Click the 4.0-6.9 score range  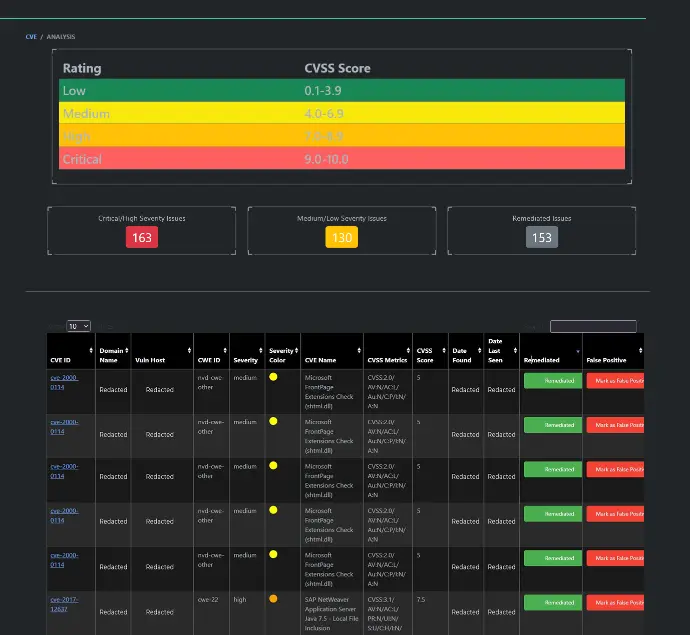tap(324, 114)
